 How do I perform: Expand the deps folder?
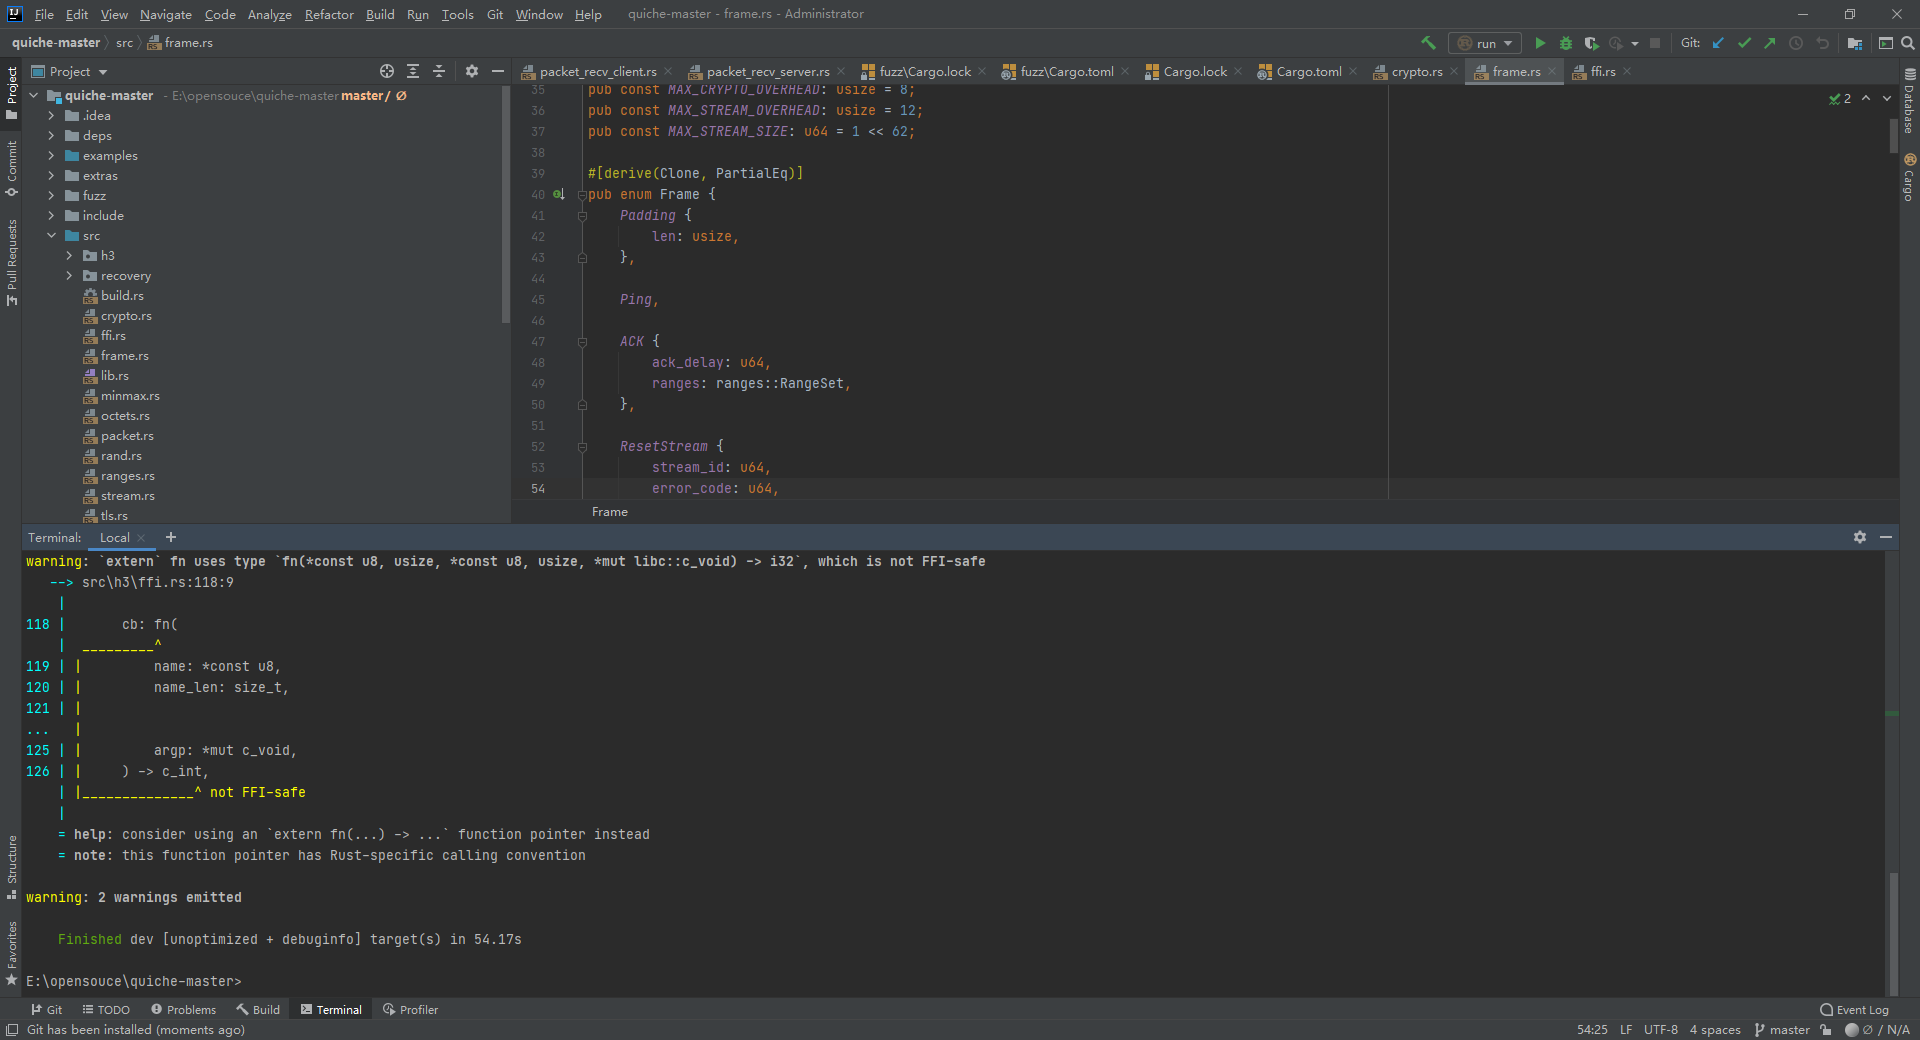pos(51,136)
